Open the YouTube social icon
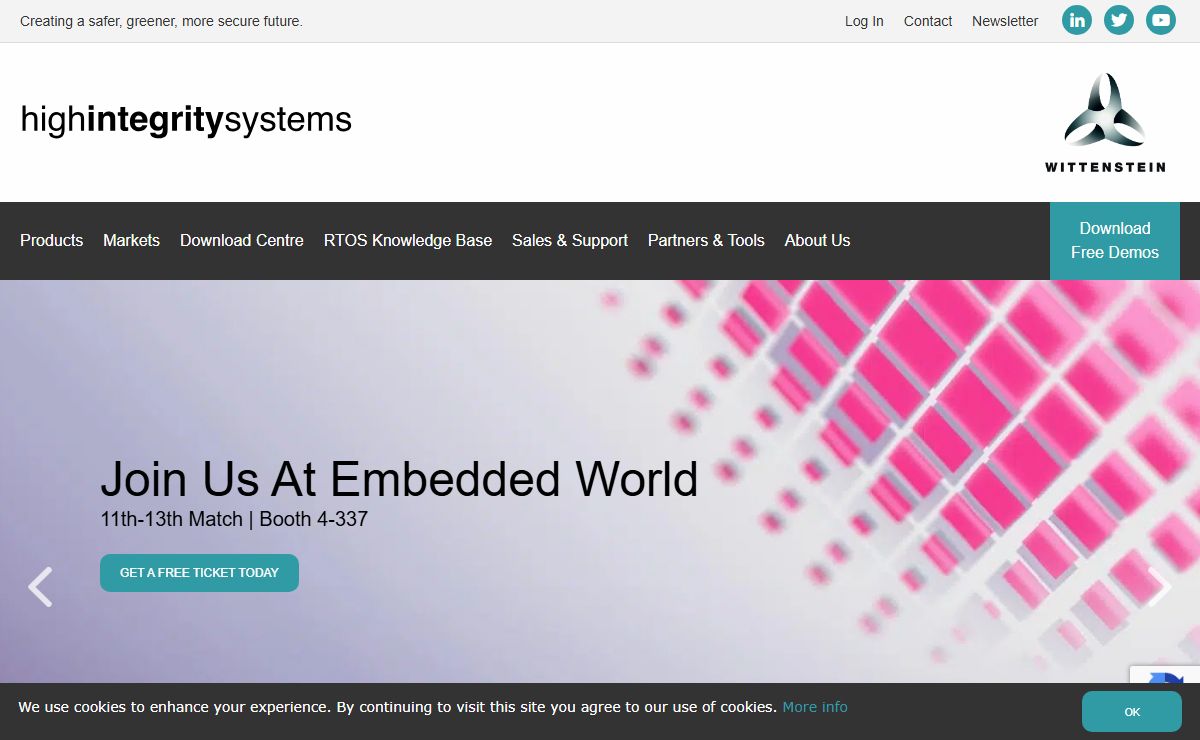The width and height of the screenshot is (1200, 740). coord(1161,20)
